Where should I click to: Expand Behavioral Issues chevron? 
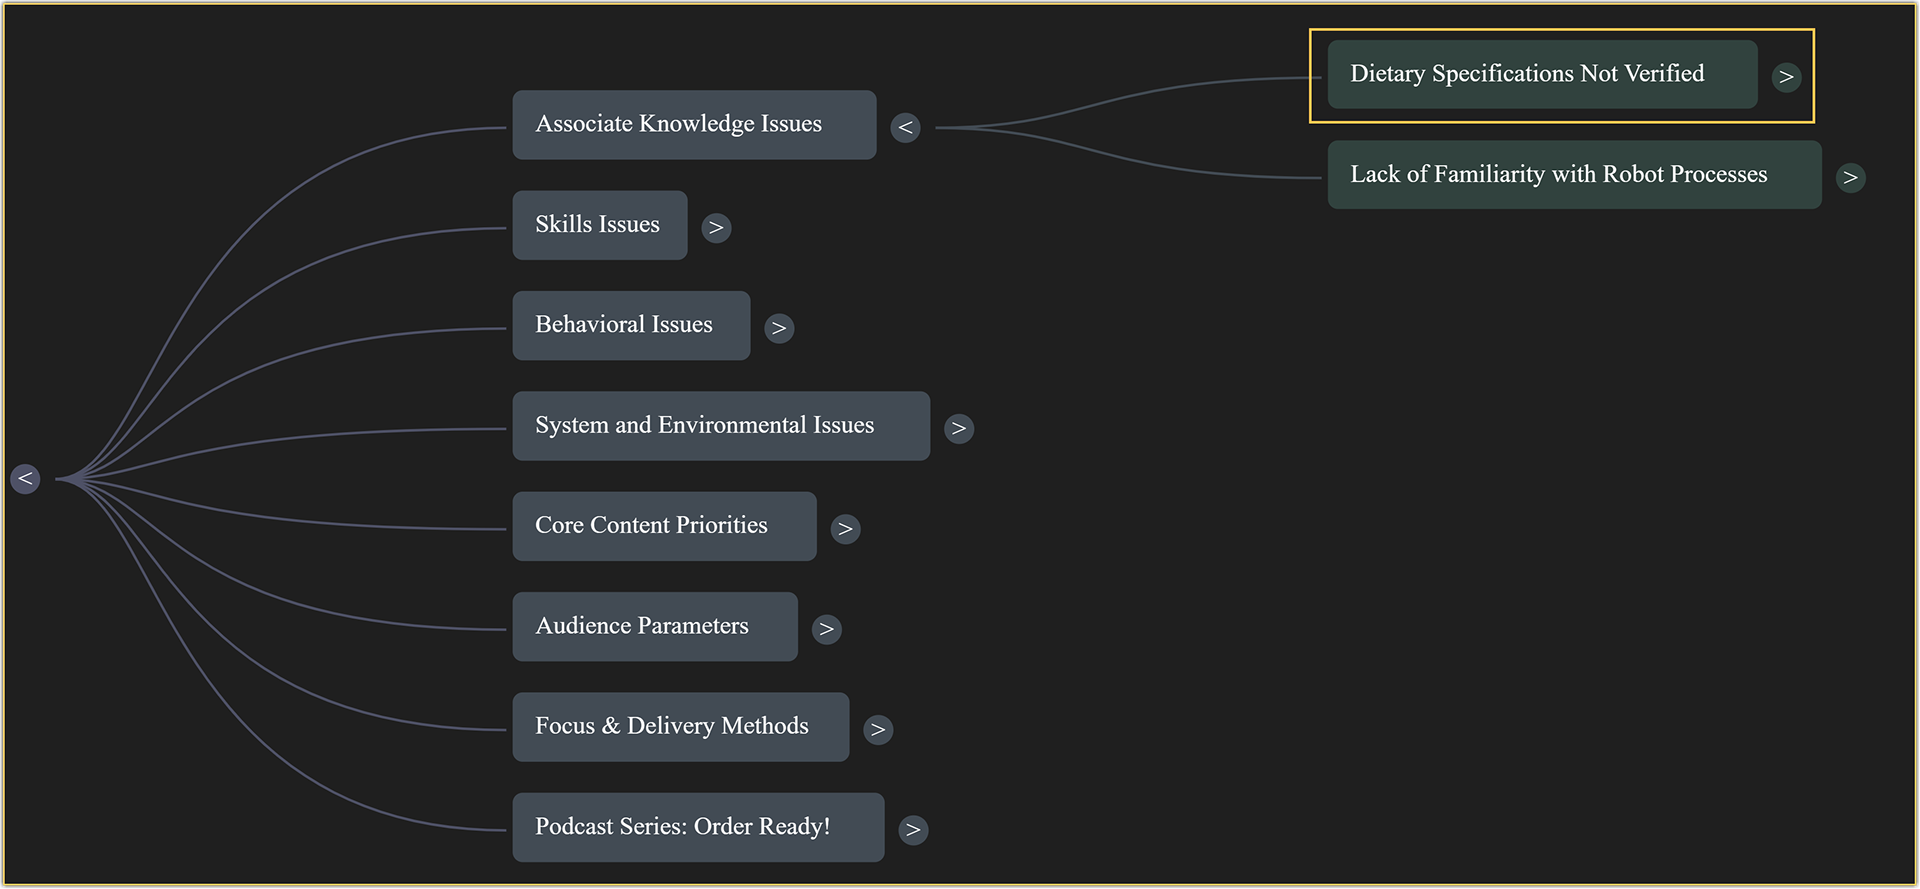tap(779, 328)
